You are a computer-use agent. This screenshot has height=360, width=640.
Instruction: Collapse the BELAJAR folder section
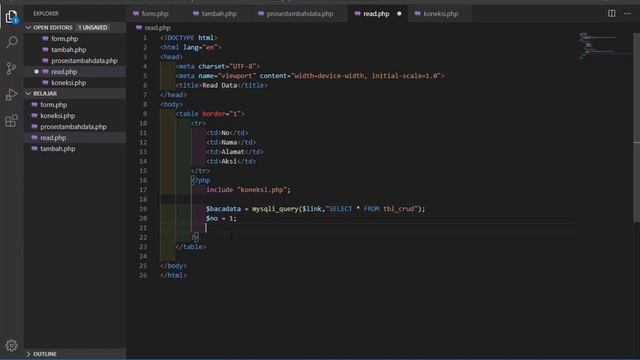tap(28, 93)
